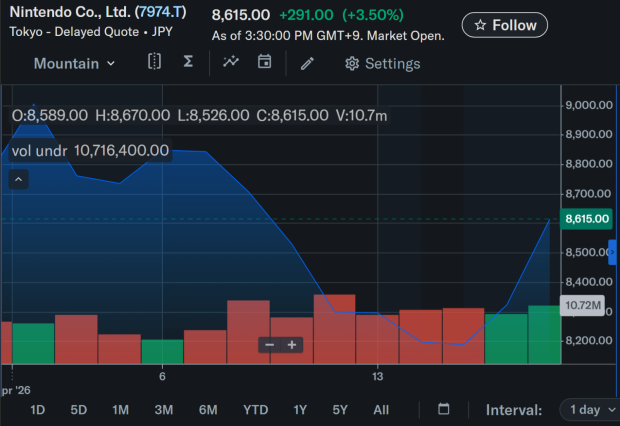Select the YTD range
Viewport: 620px width, 426px height.
(255, 410)
